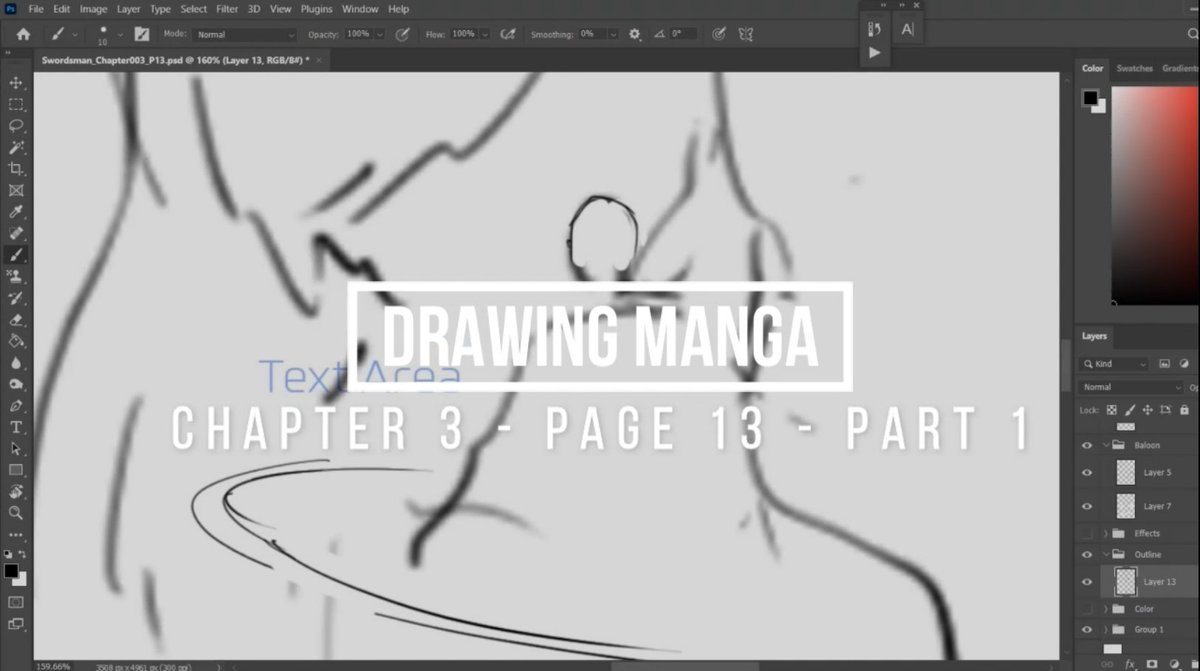Collapse the Outline group
Viewport: 1200px width, 671px height.
(x=1106, y=554)
